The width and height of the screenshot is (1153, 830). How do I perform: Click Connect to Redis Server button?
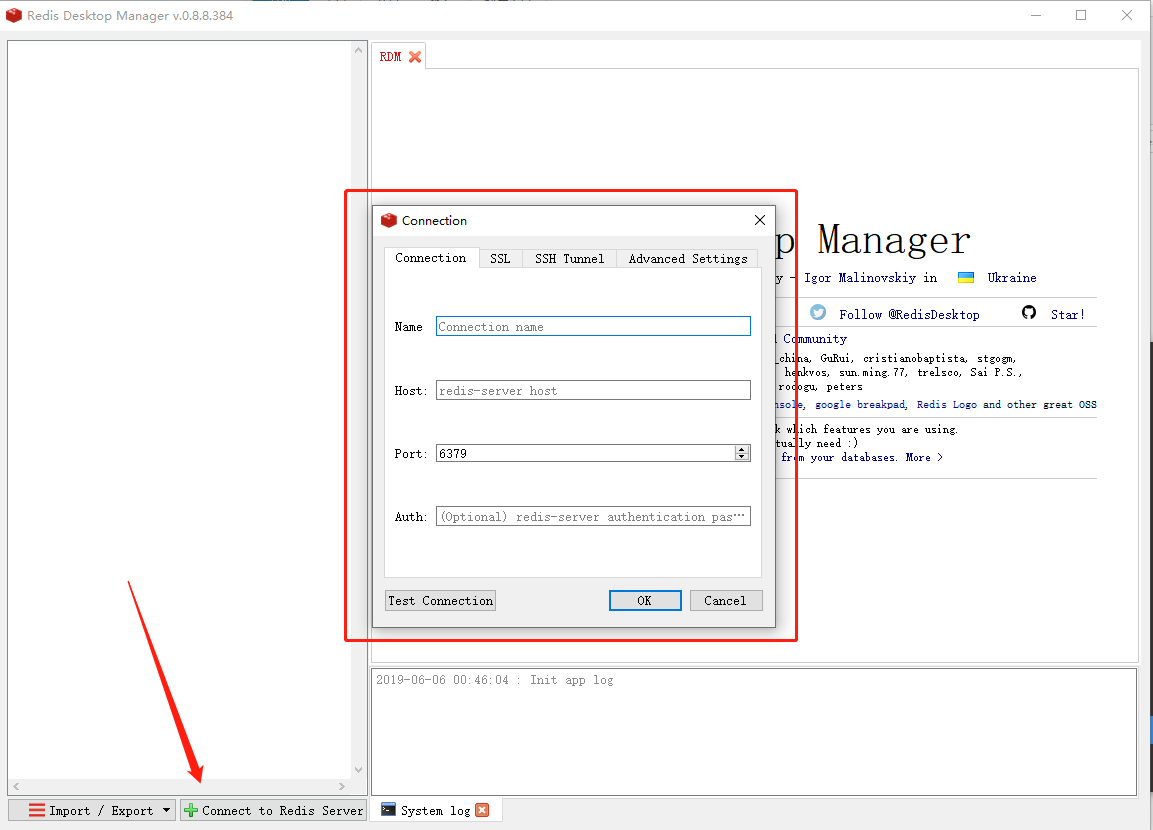274,810
